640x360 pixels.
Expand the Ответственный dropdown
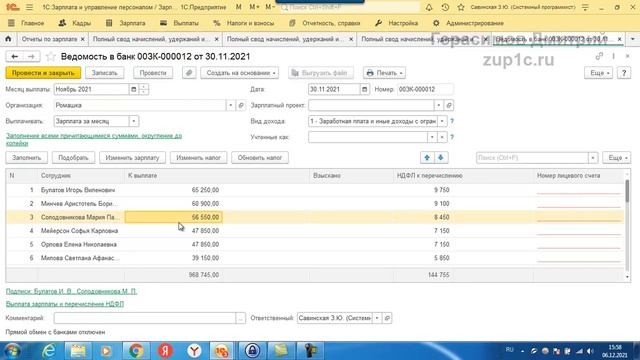pyautogui.click(x=377, y=318)
